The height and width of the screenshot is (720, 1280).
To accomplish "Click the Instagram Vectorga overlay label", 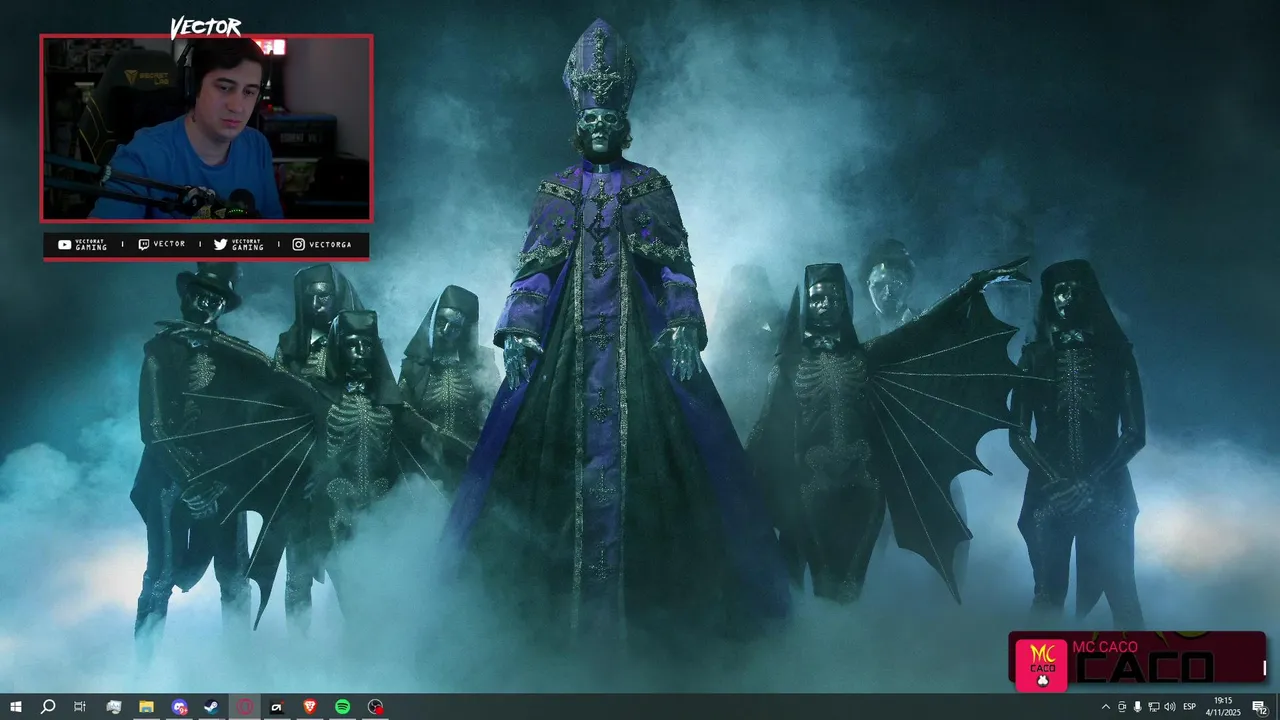I will tap(322, 244).
